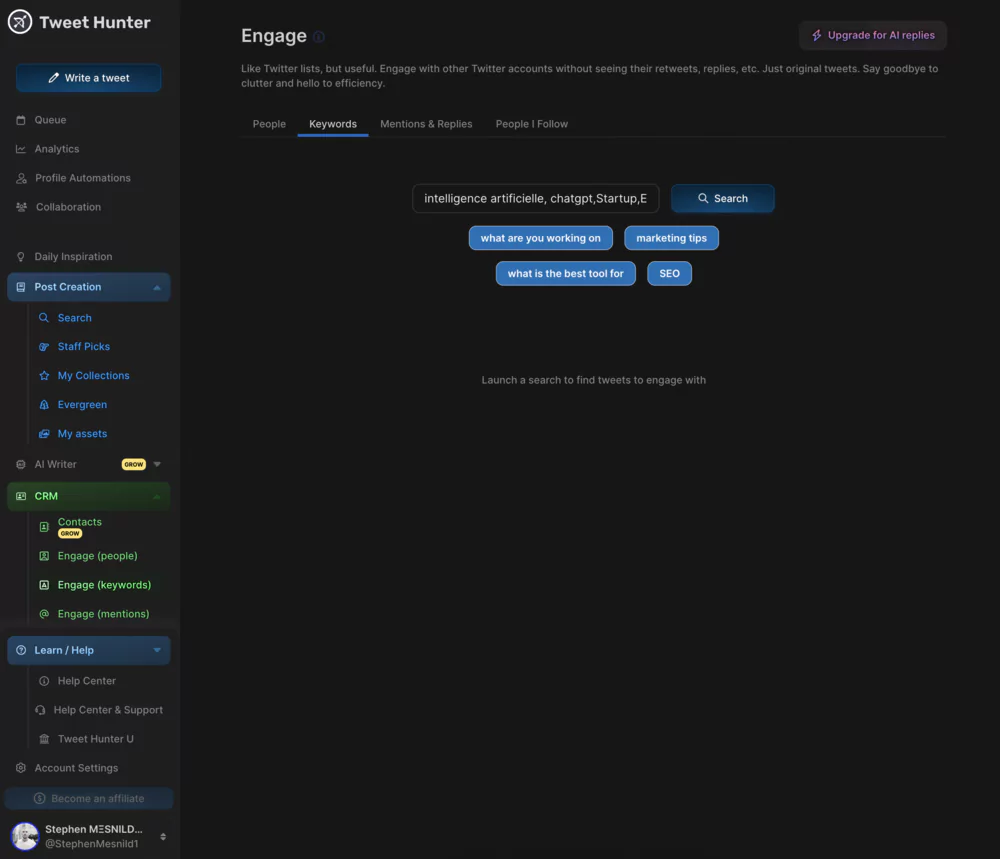Click the Collaboration group icon
The width and height of the screenshot is (1000, 859).
pyautogui.click(x=22, y=207)
